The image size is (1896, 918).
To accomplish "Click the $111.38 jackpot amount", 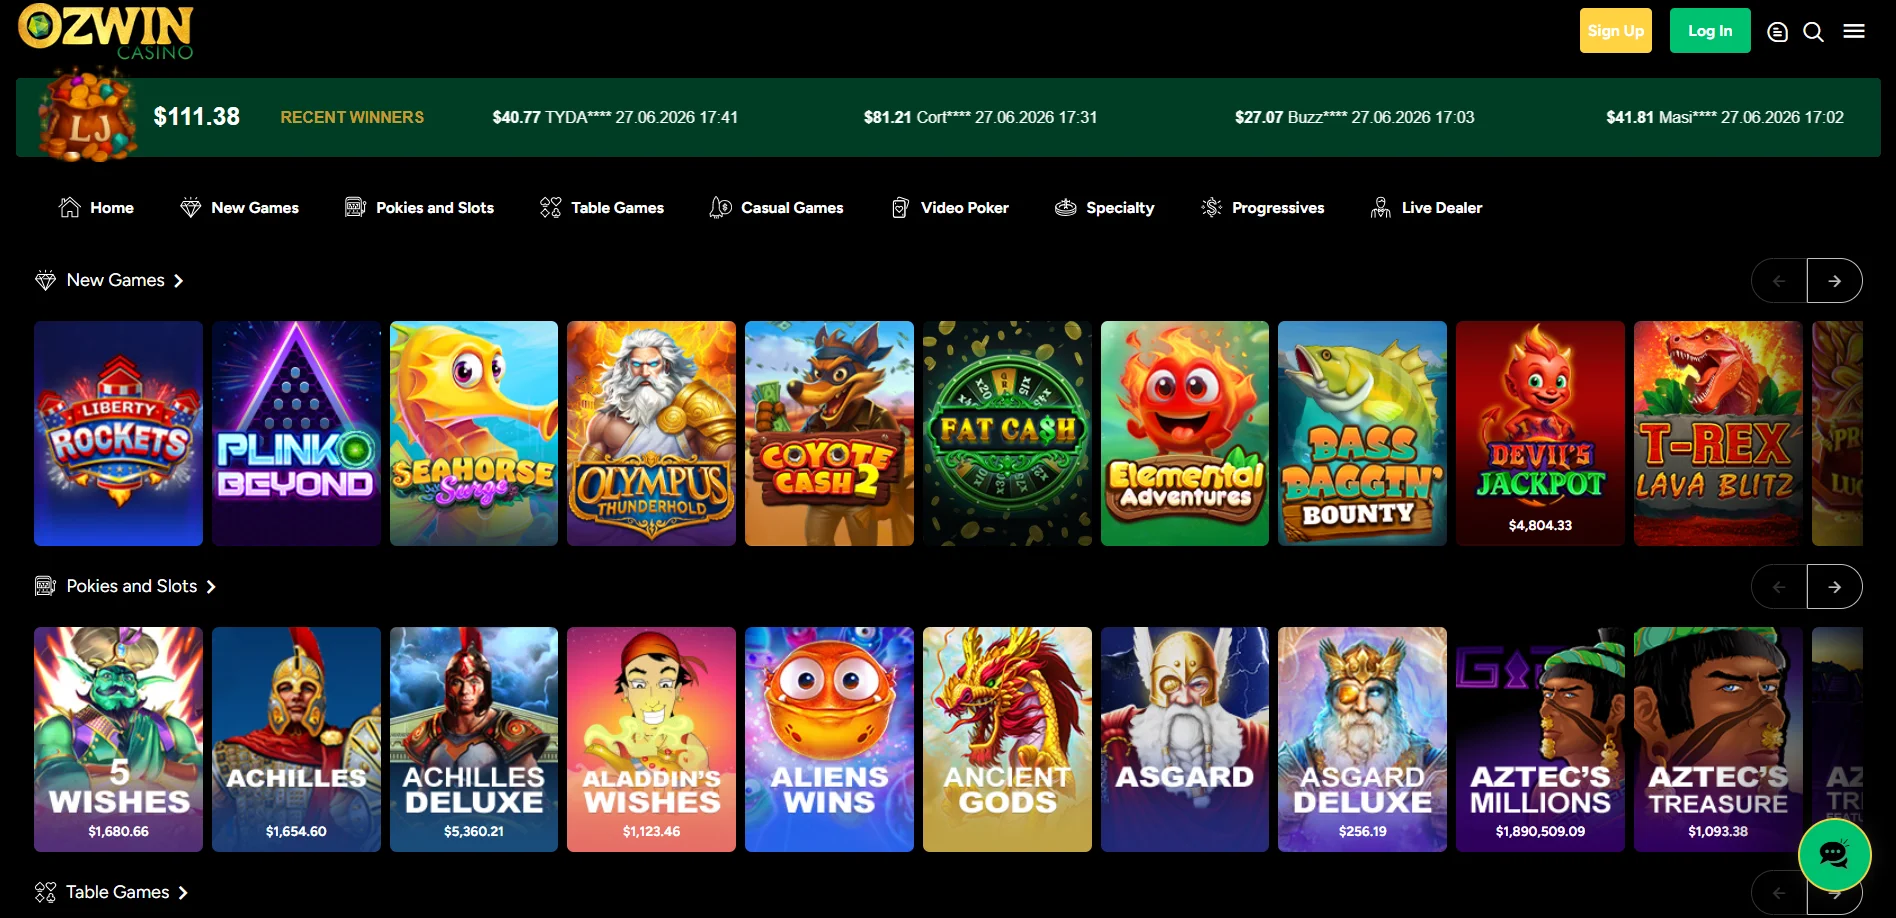I will [197, 117].
